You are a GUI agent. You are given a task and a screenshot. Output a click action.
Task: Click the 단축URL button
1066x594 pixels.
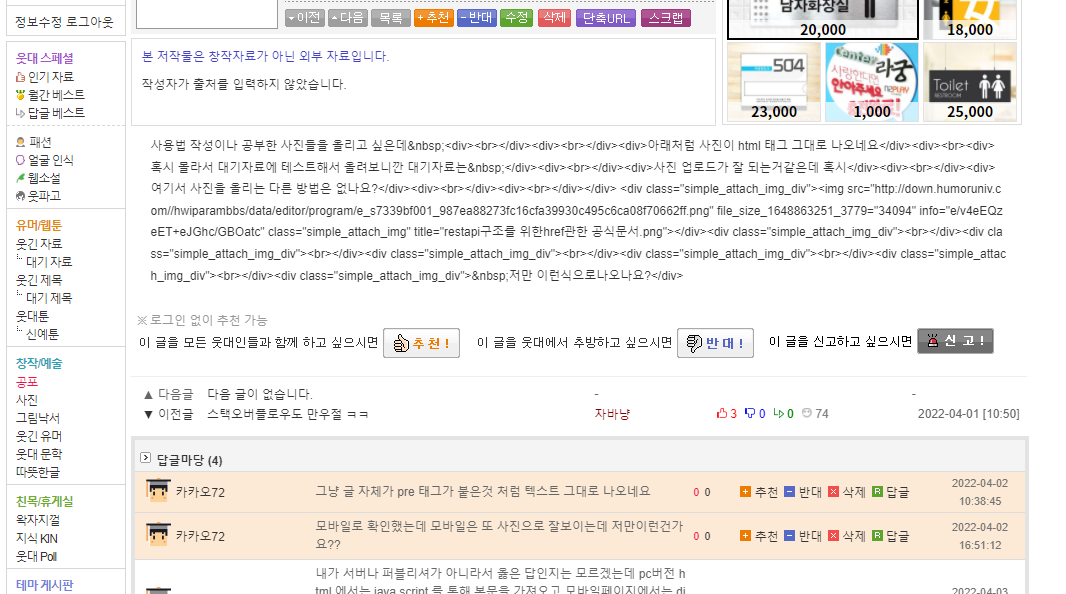pos(606,18)
